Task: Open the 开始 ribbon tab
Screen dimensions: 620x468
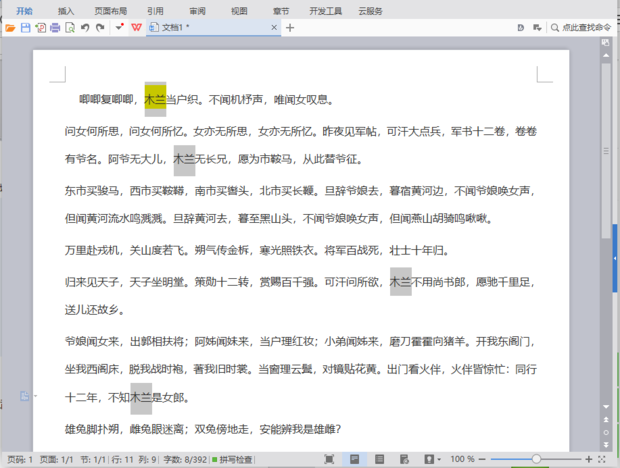Action: click(x=24, y=11)
